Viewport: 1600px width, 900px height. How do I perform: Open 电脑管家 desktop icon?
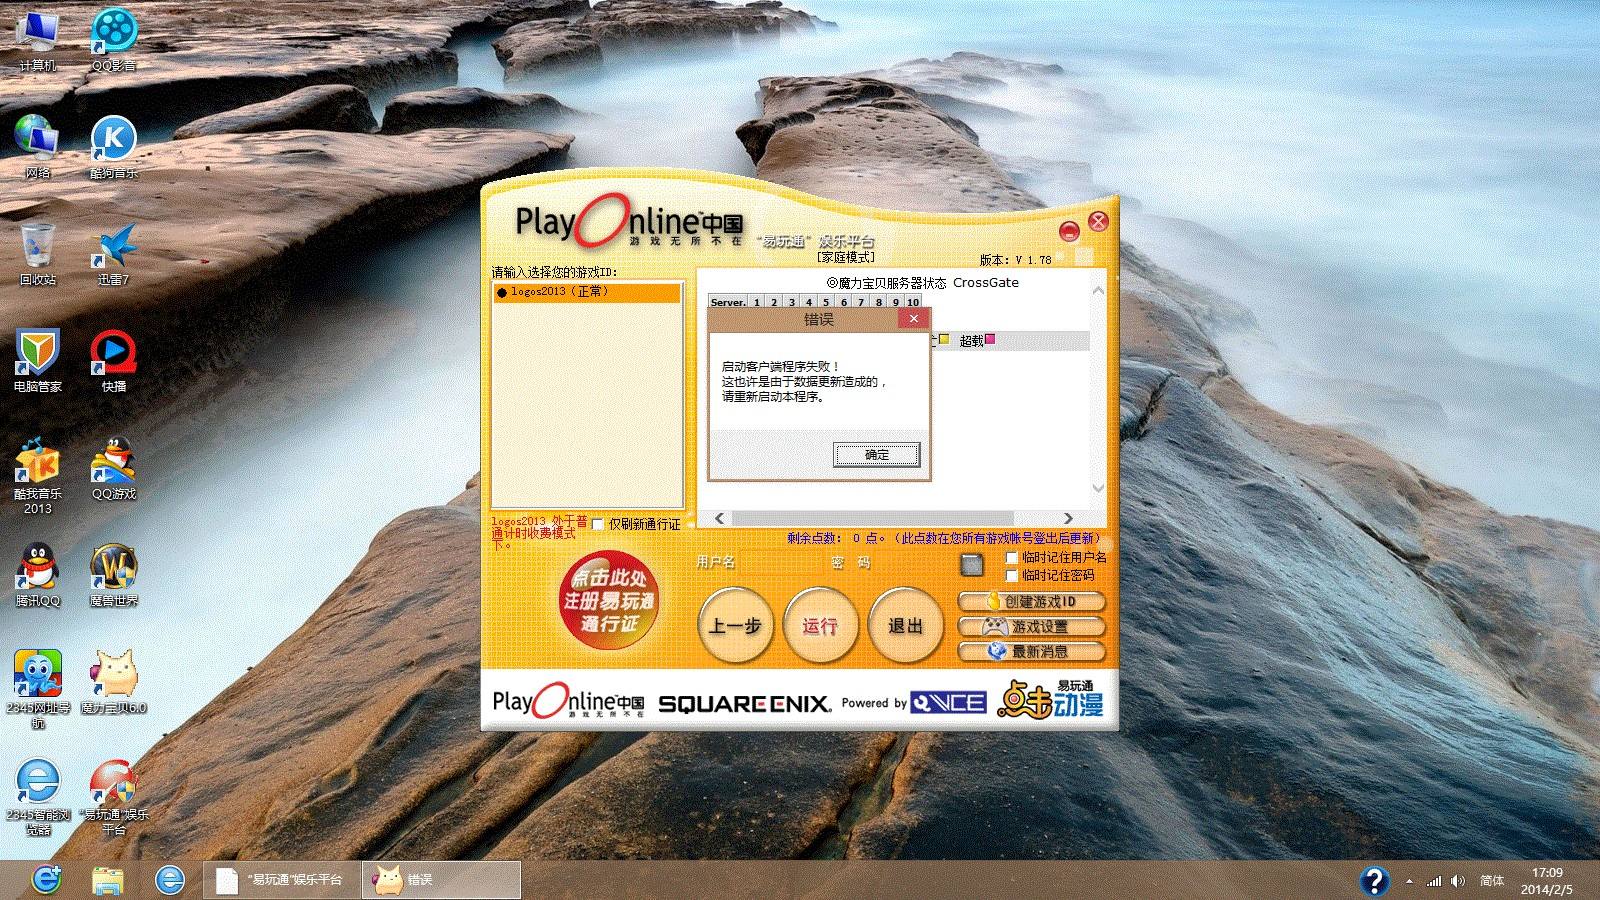(x=38, y=362)
